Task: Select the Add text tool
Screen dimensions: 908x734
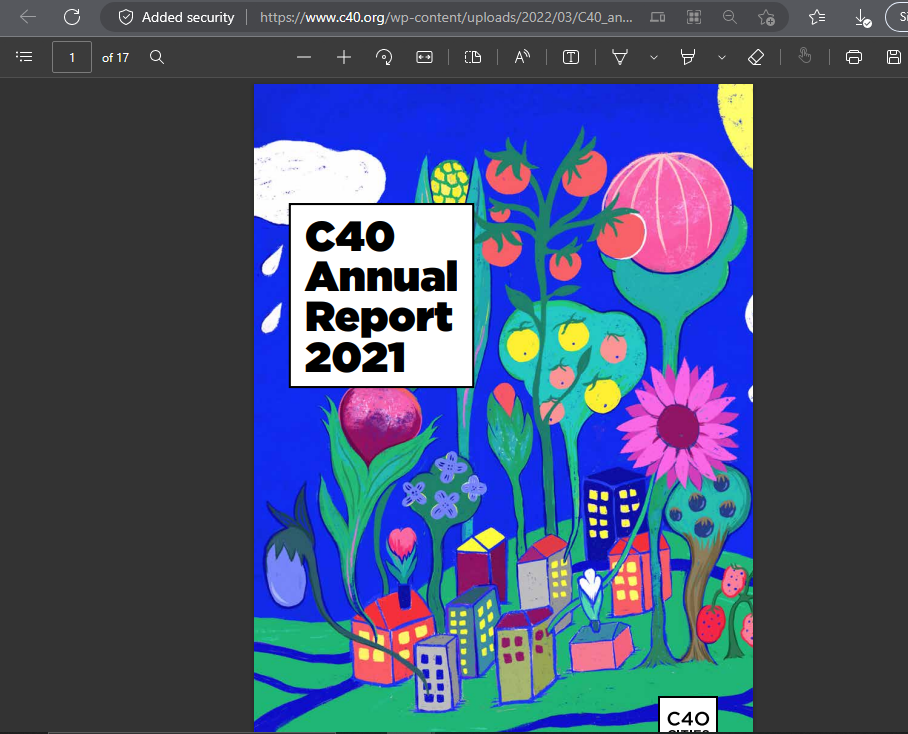Action: [x=571, y=57]
